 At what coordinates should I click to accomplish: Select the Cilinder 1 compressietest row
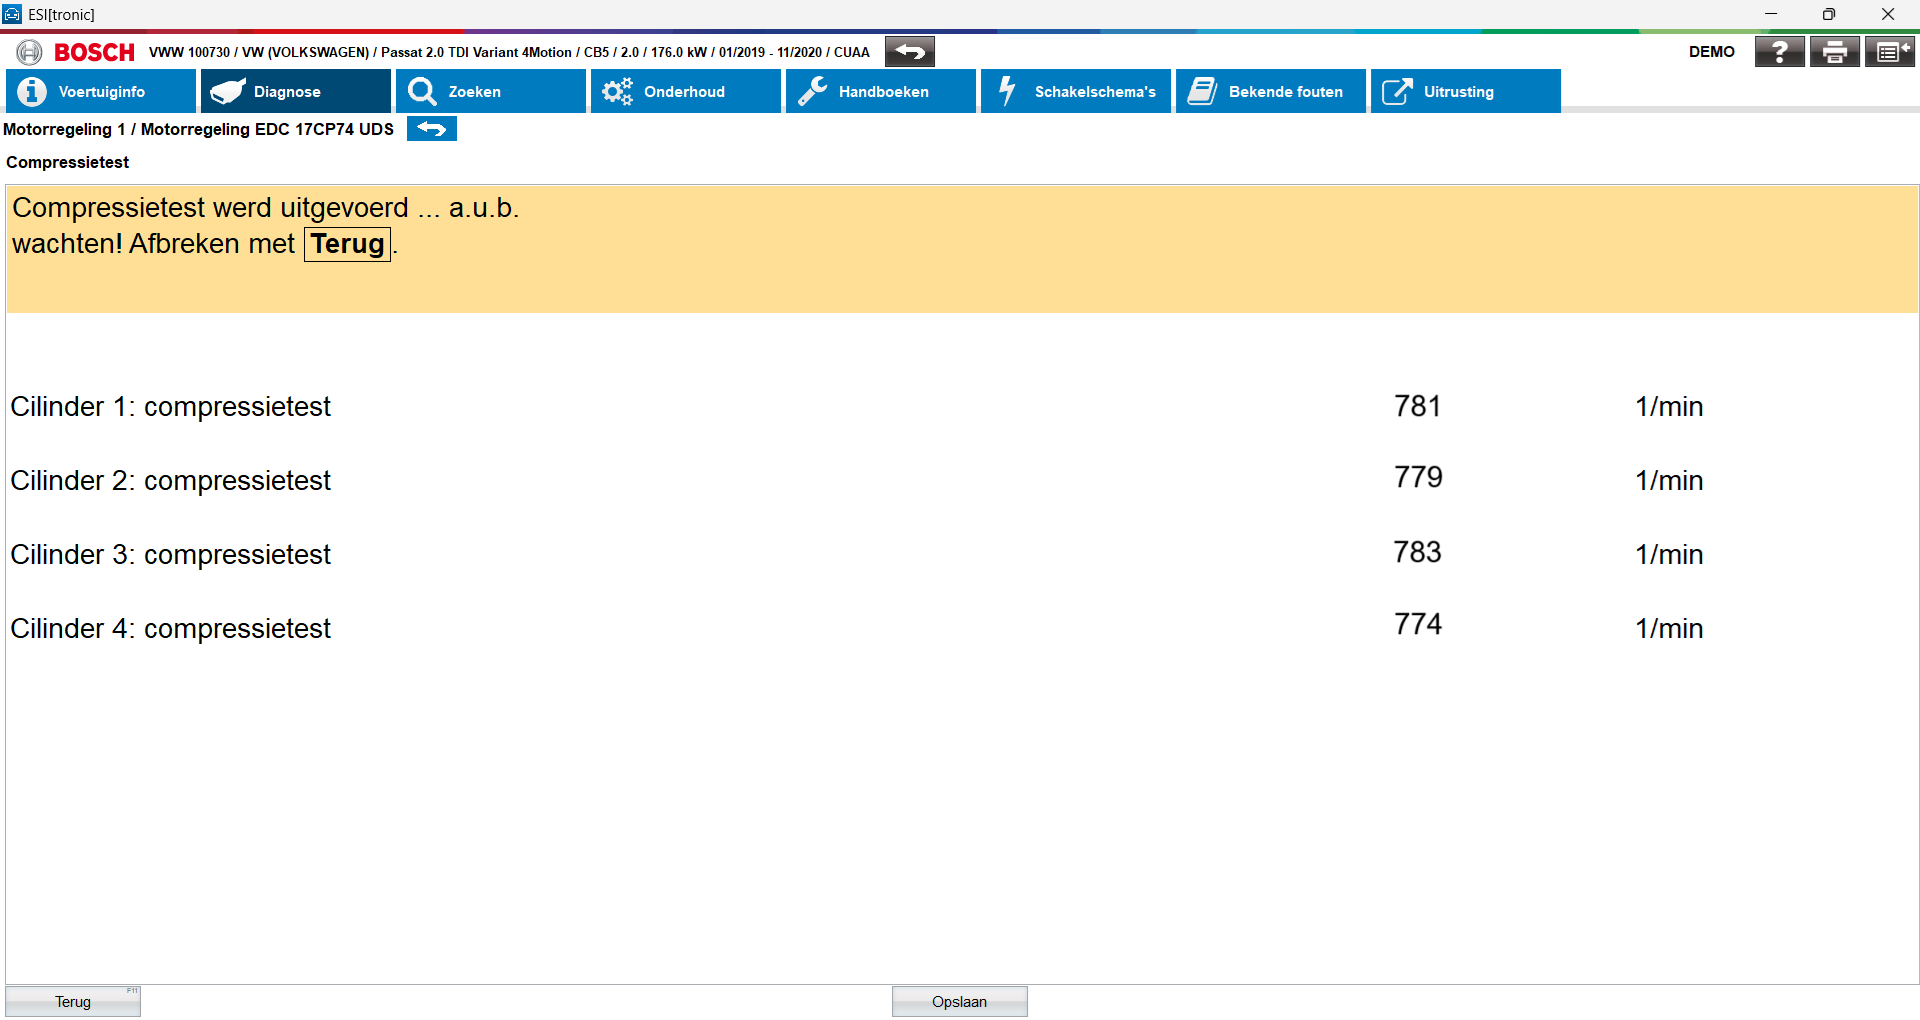pyautogui.click(x=171, y=407)
